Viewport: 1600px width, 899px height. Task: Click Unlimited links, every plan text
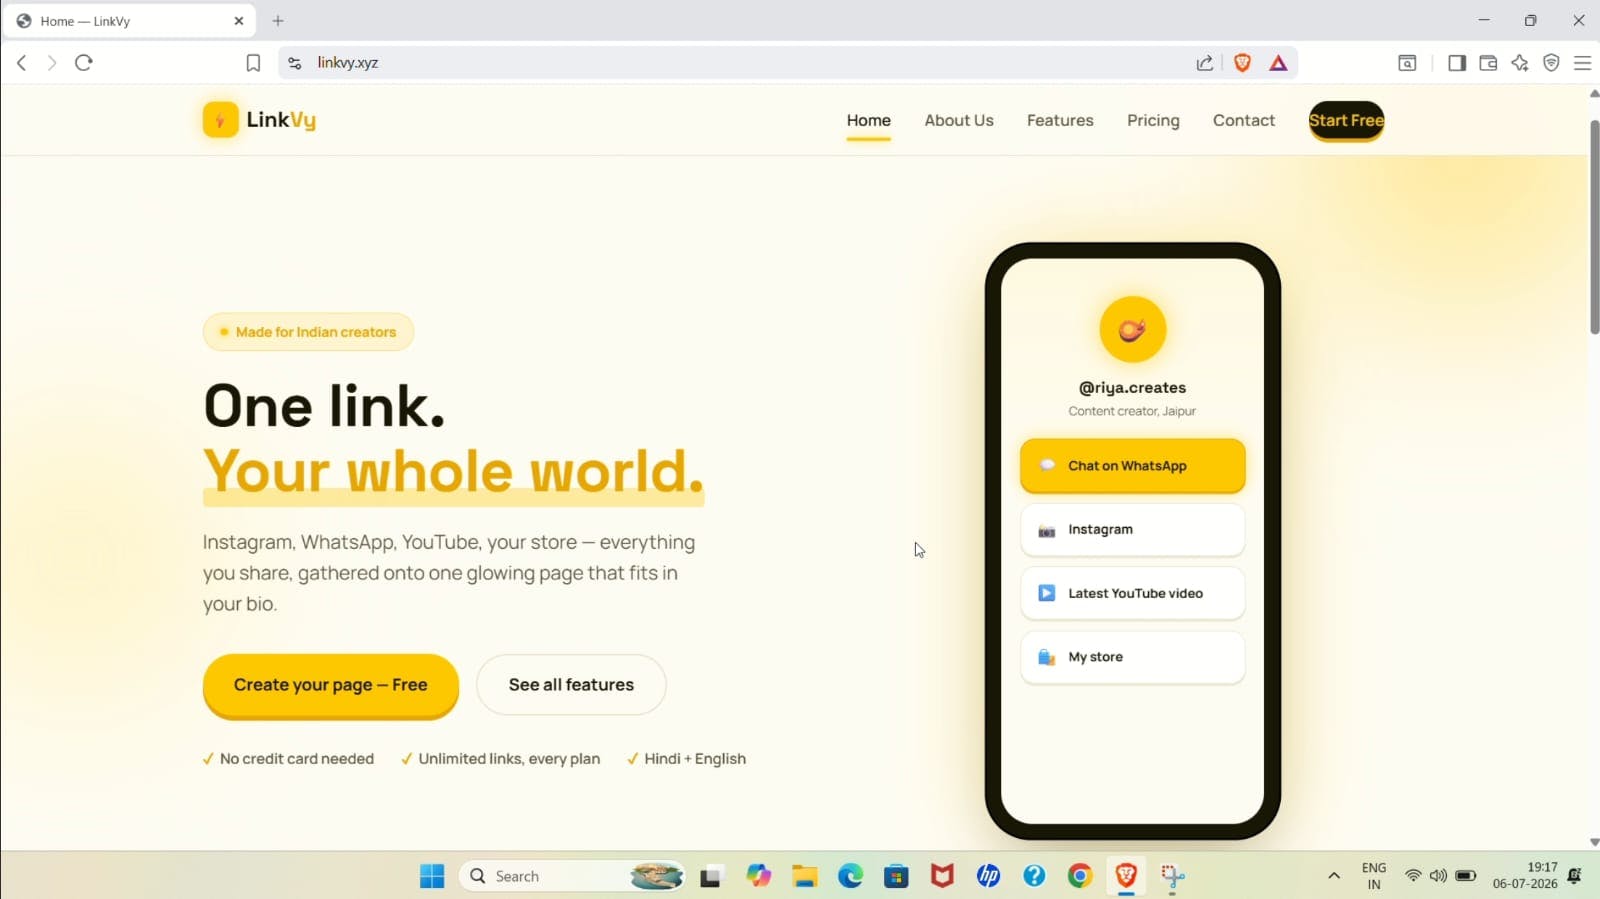click(x=509, y=759)
